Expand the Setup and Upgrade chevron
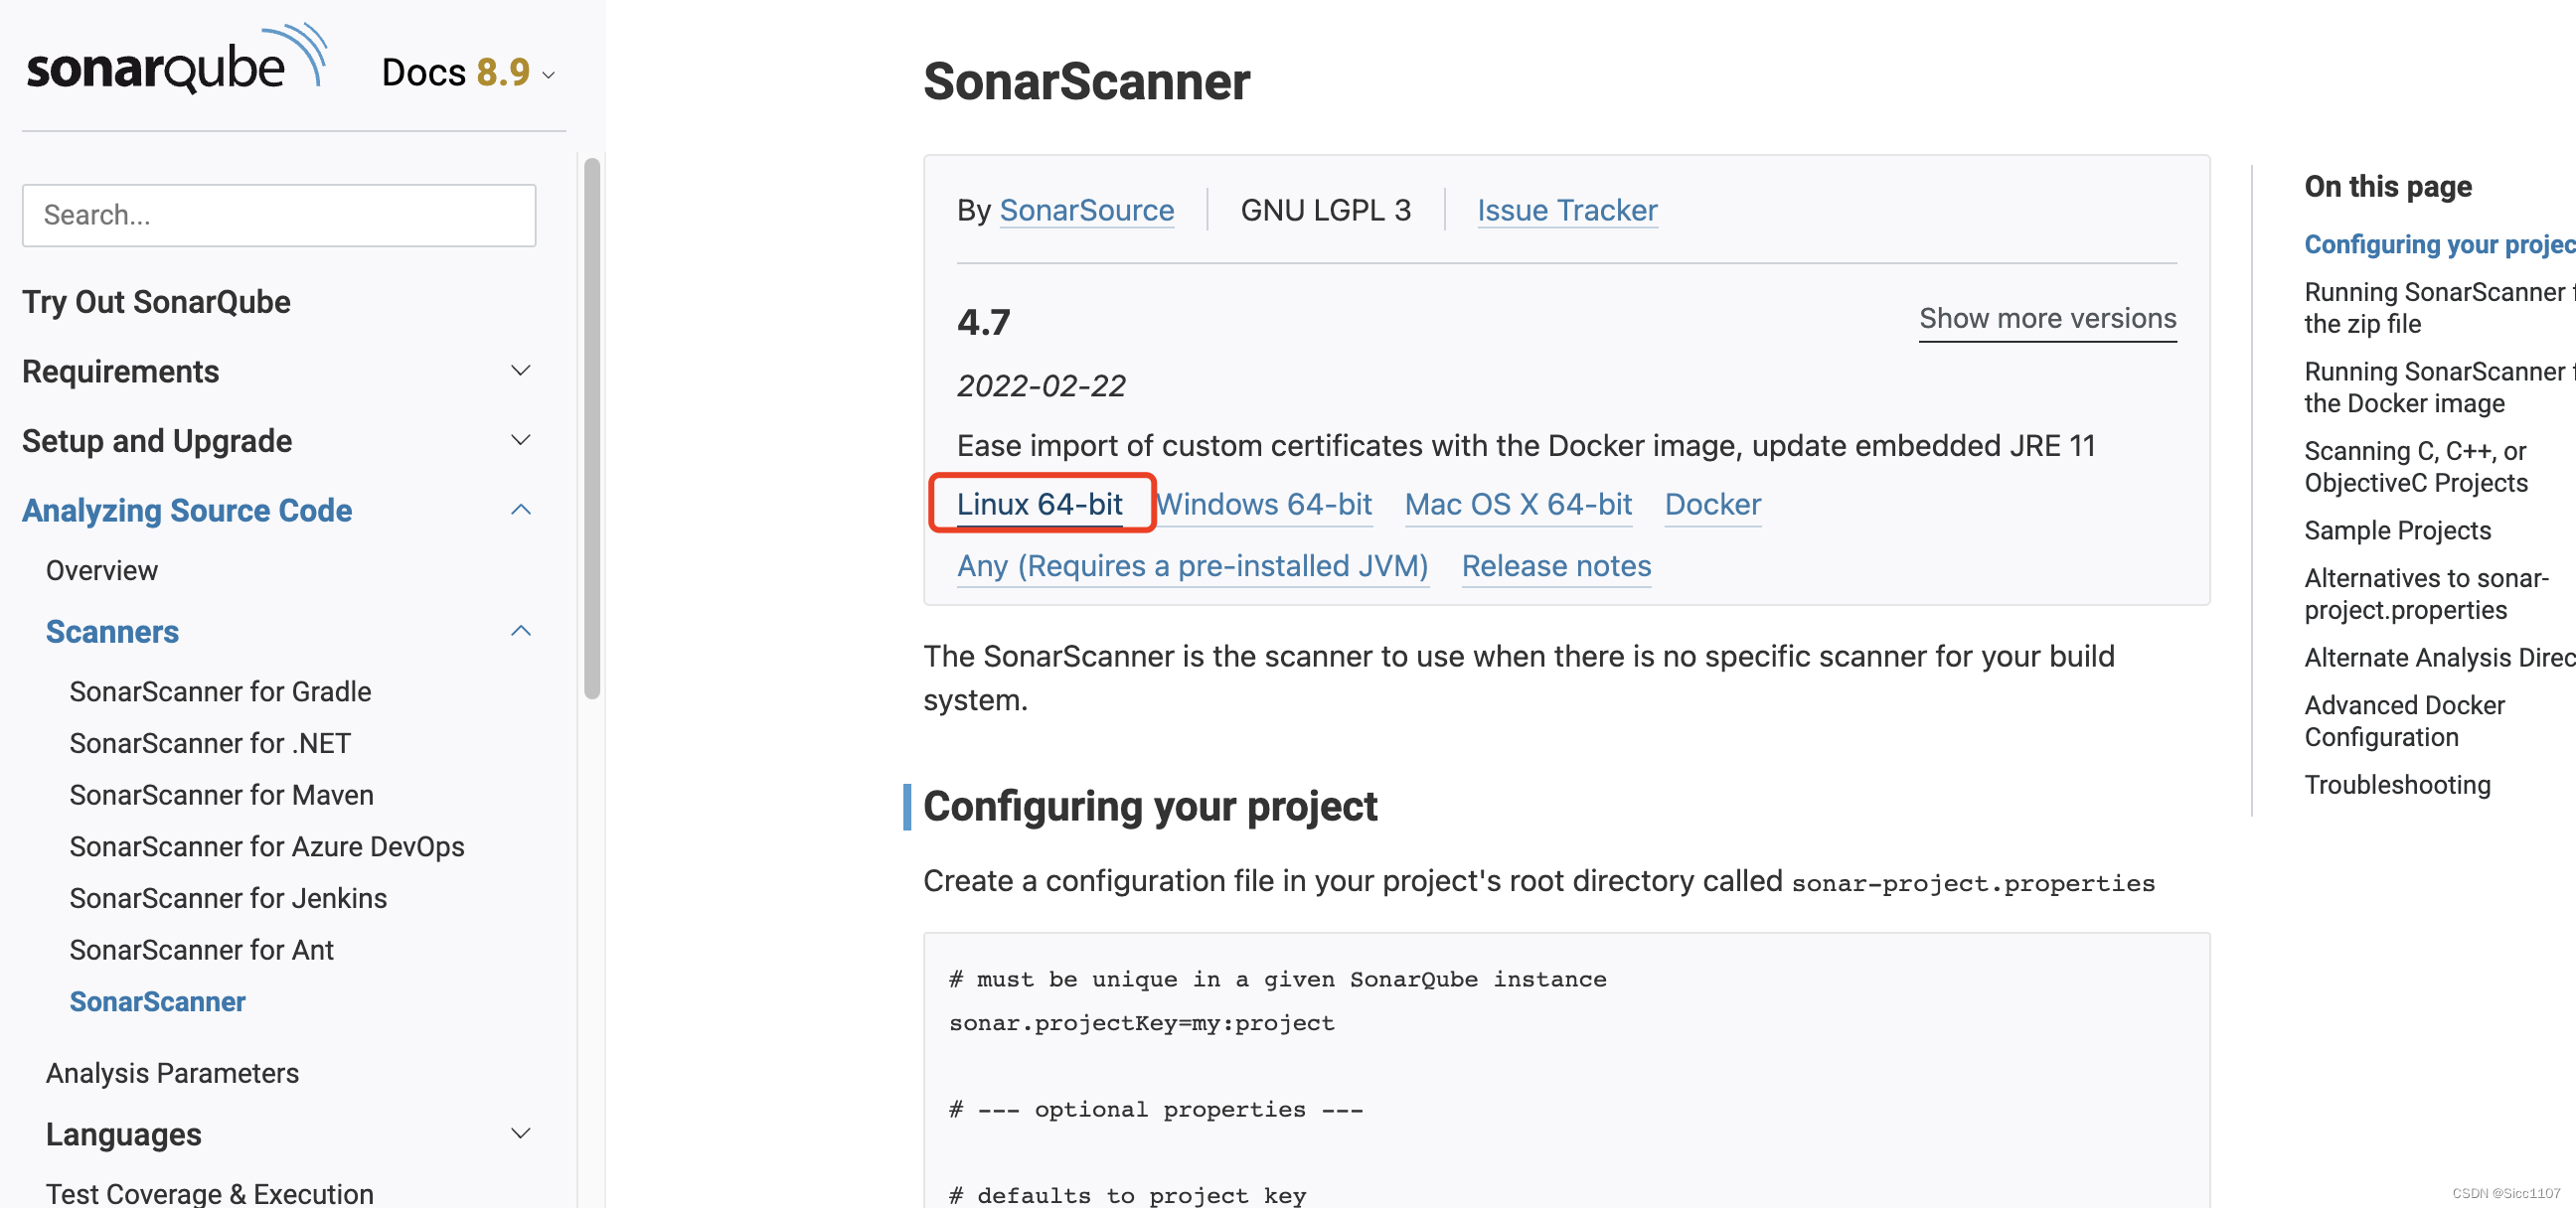Image resolution: width=2576 pixels, height=1208 pixels. pyautogui.click(x=520, y=440)
